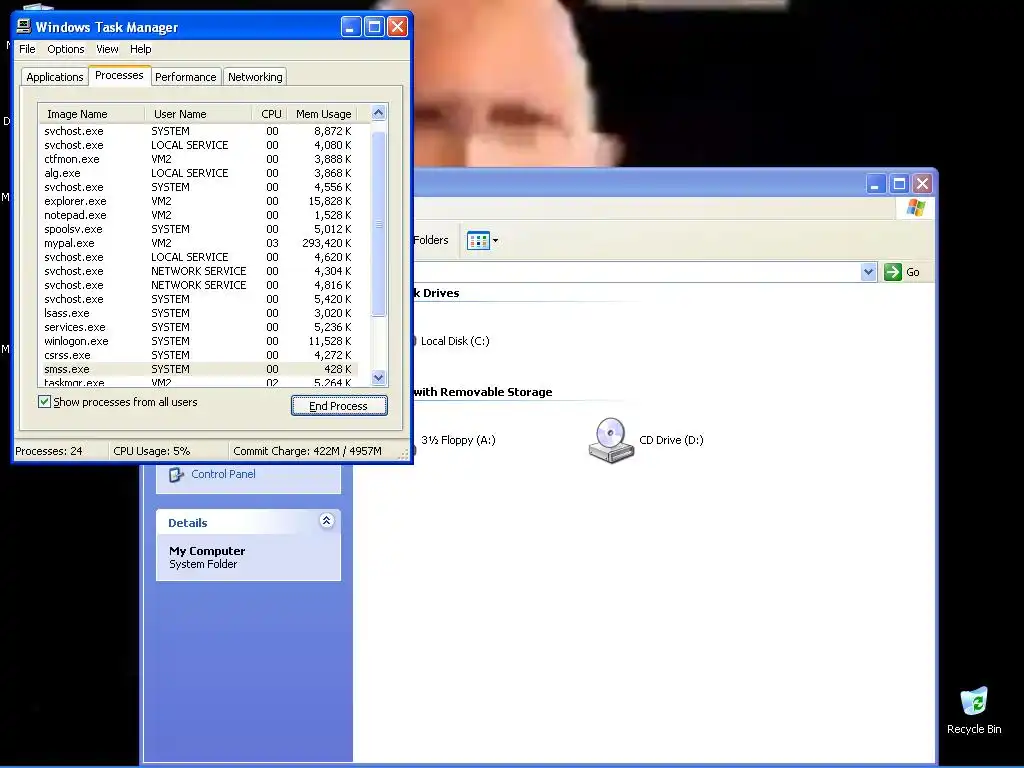Select the spoolsv.exe process row
1024x768 pixels.
tap(199, 229)
